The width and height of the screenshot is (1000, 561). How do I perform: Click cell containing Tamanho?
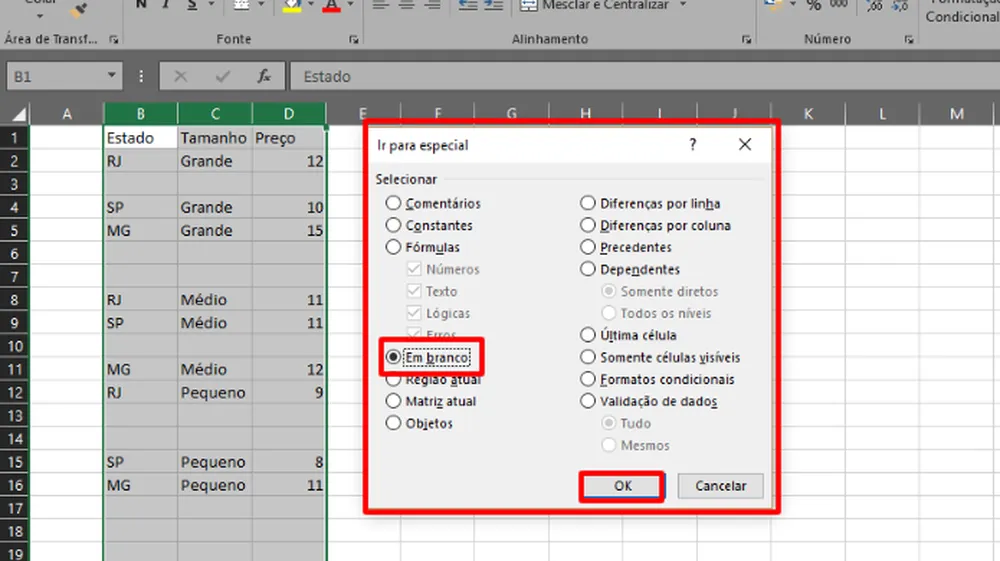[214, 138]
